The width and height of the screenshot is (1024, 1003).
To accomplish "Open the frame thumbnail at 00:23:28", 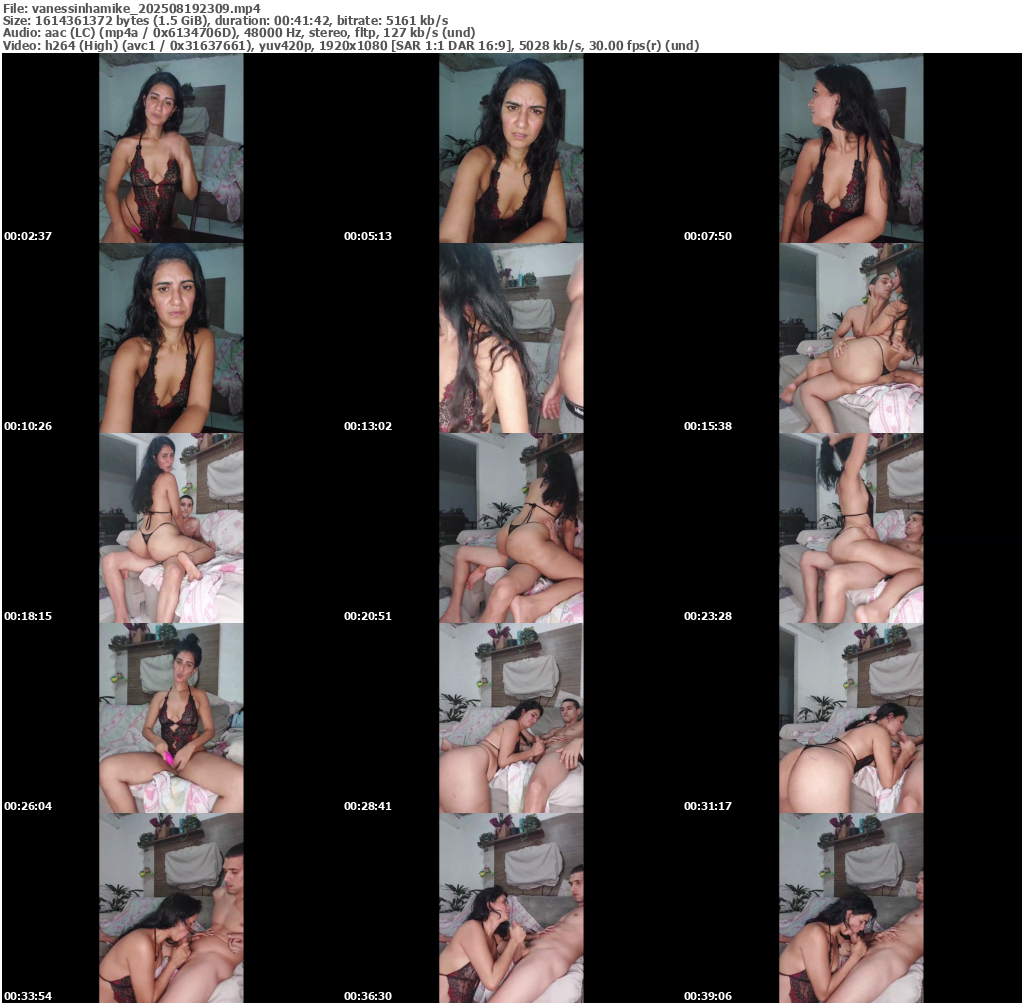I will click(851, 528).
